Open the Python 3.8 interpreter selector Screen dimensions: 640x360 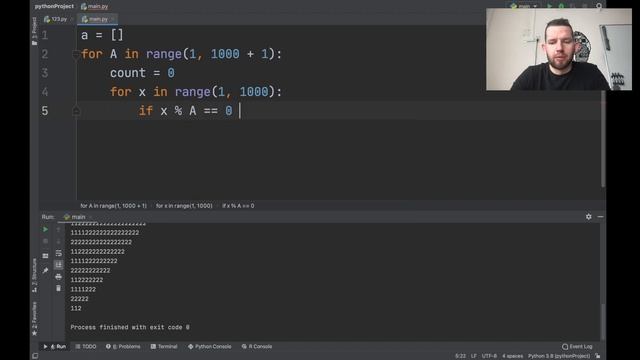[559, 356]
